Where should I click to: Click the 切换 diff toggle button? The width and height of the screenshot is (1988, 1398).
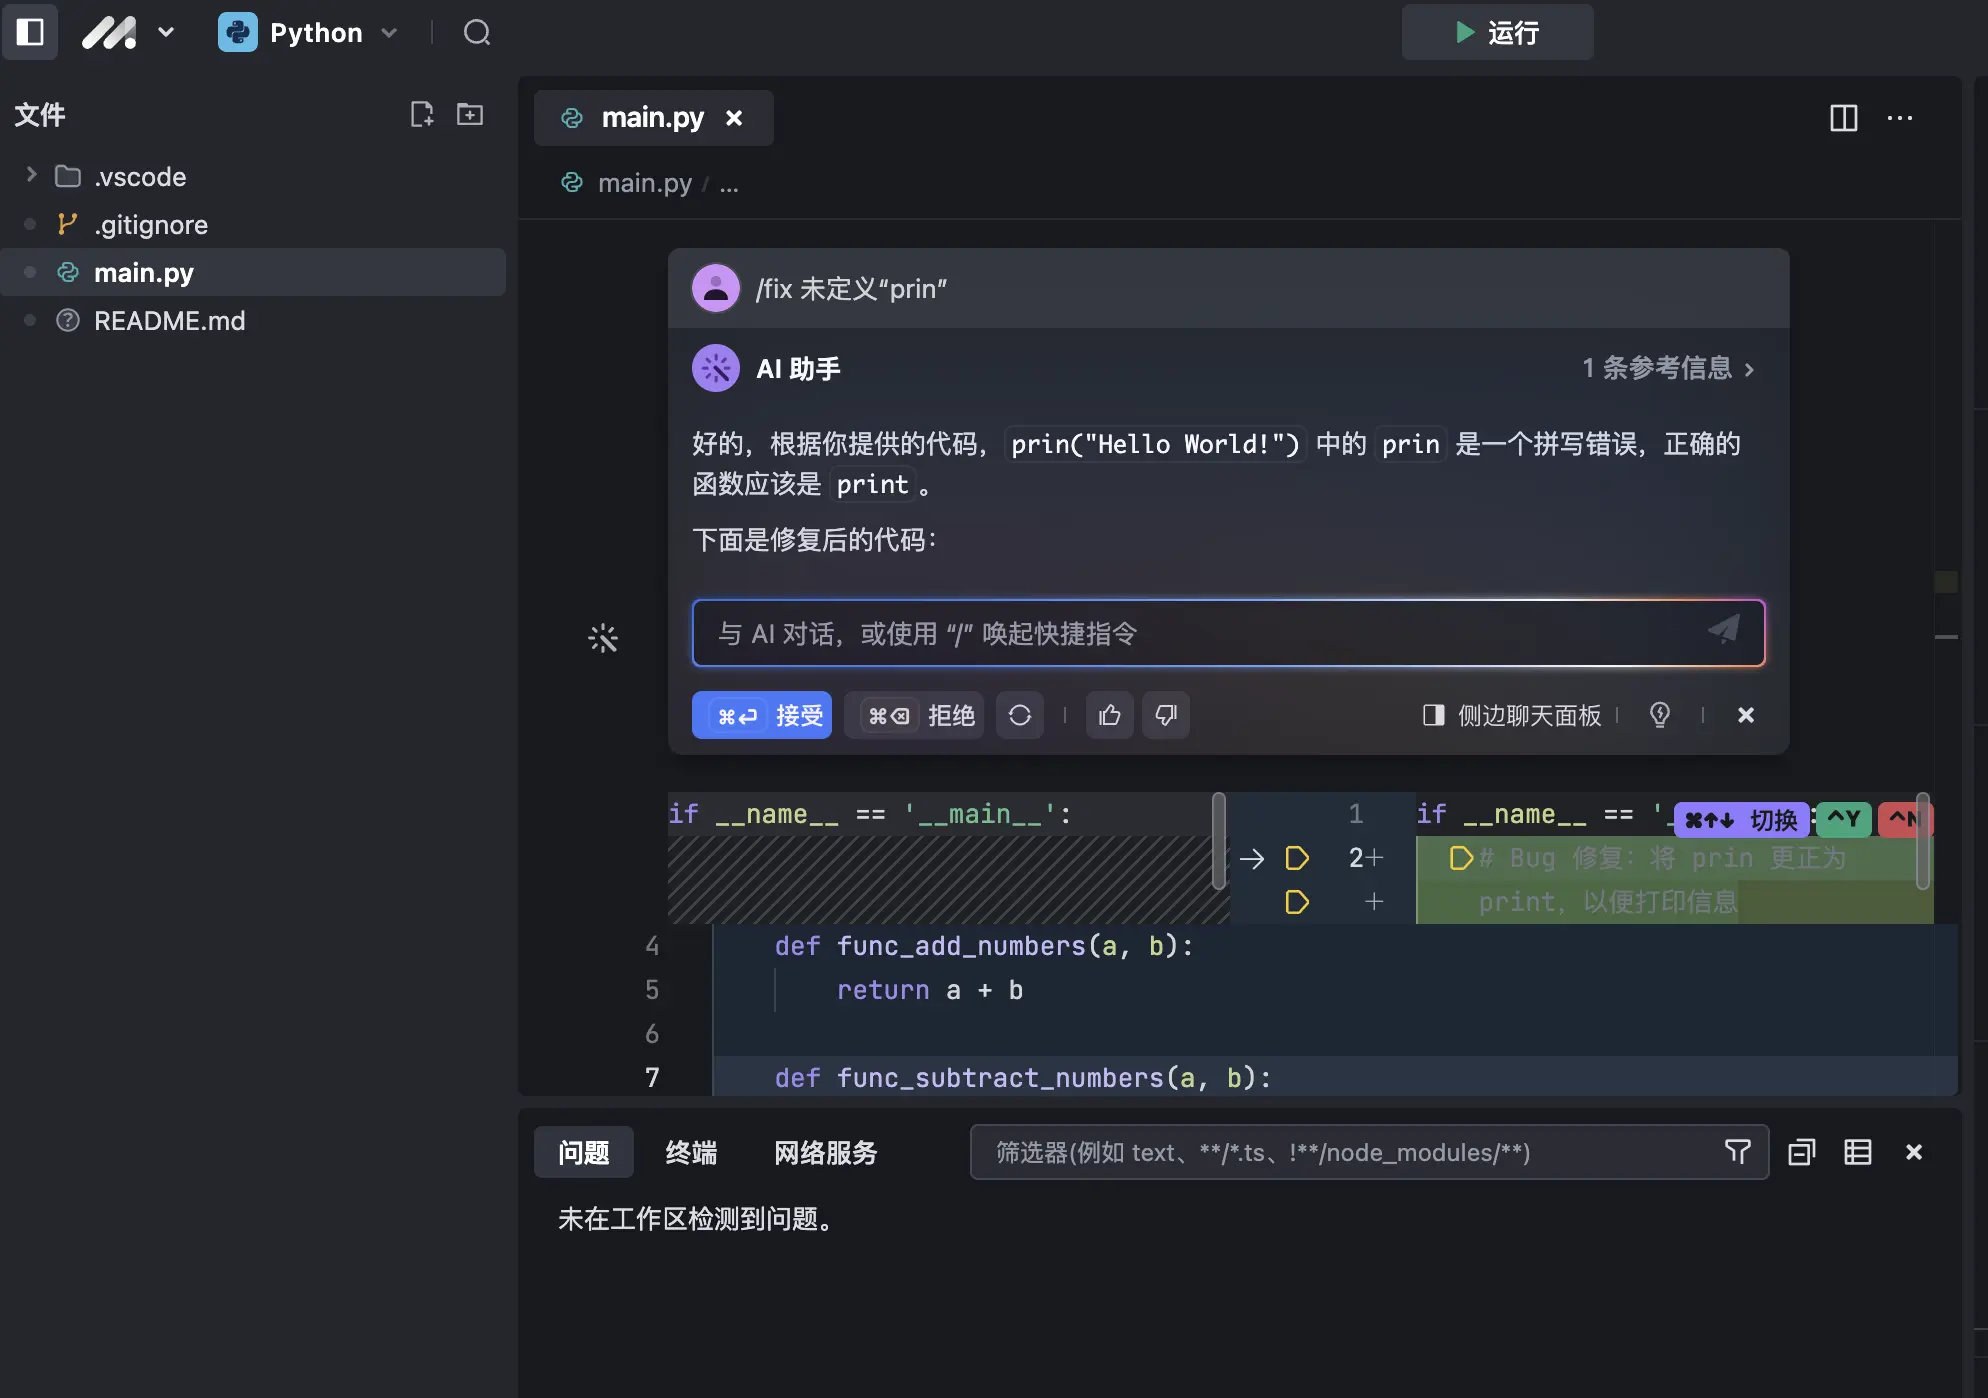(x=1742, y=820)
